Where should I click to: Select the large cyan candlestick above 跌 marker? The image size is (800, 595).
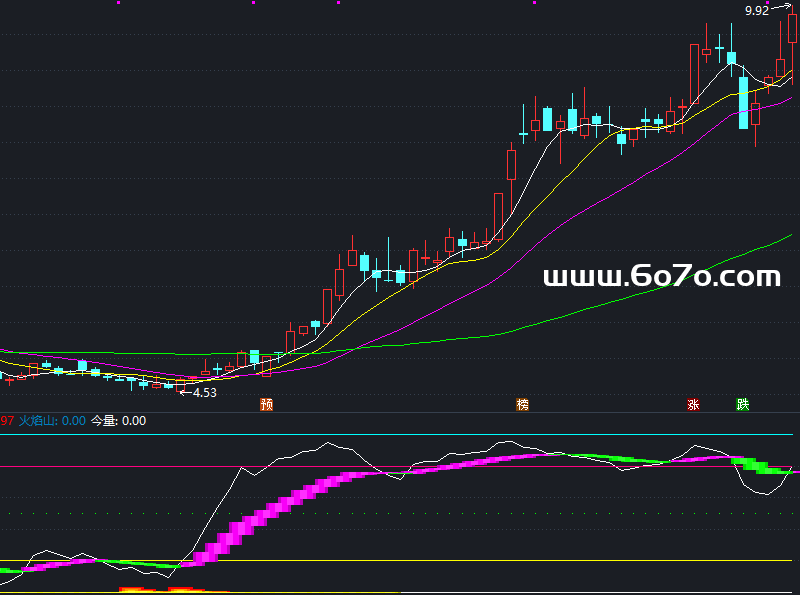tap(743, 102)
